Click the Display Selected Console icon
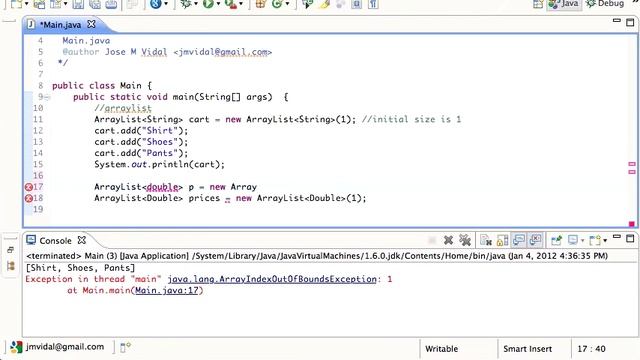 (x=573, y=240)
